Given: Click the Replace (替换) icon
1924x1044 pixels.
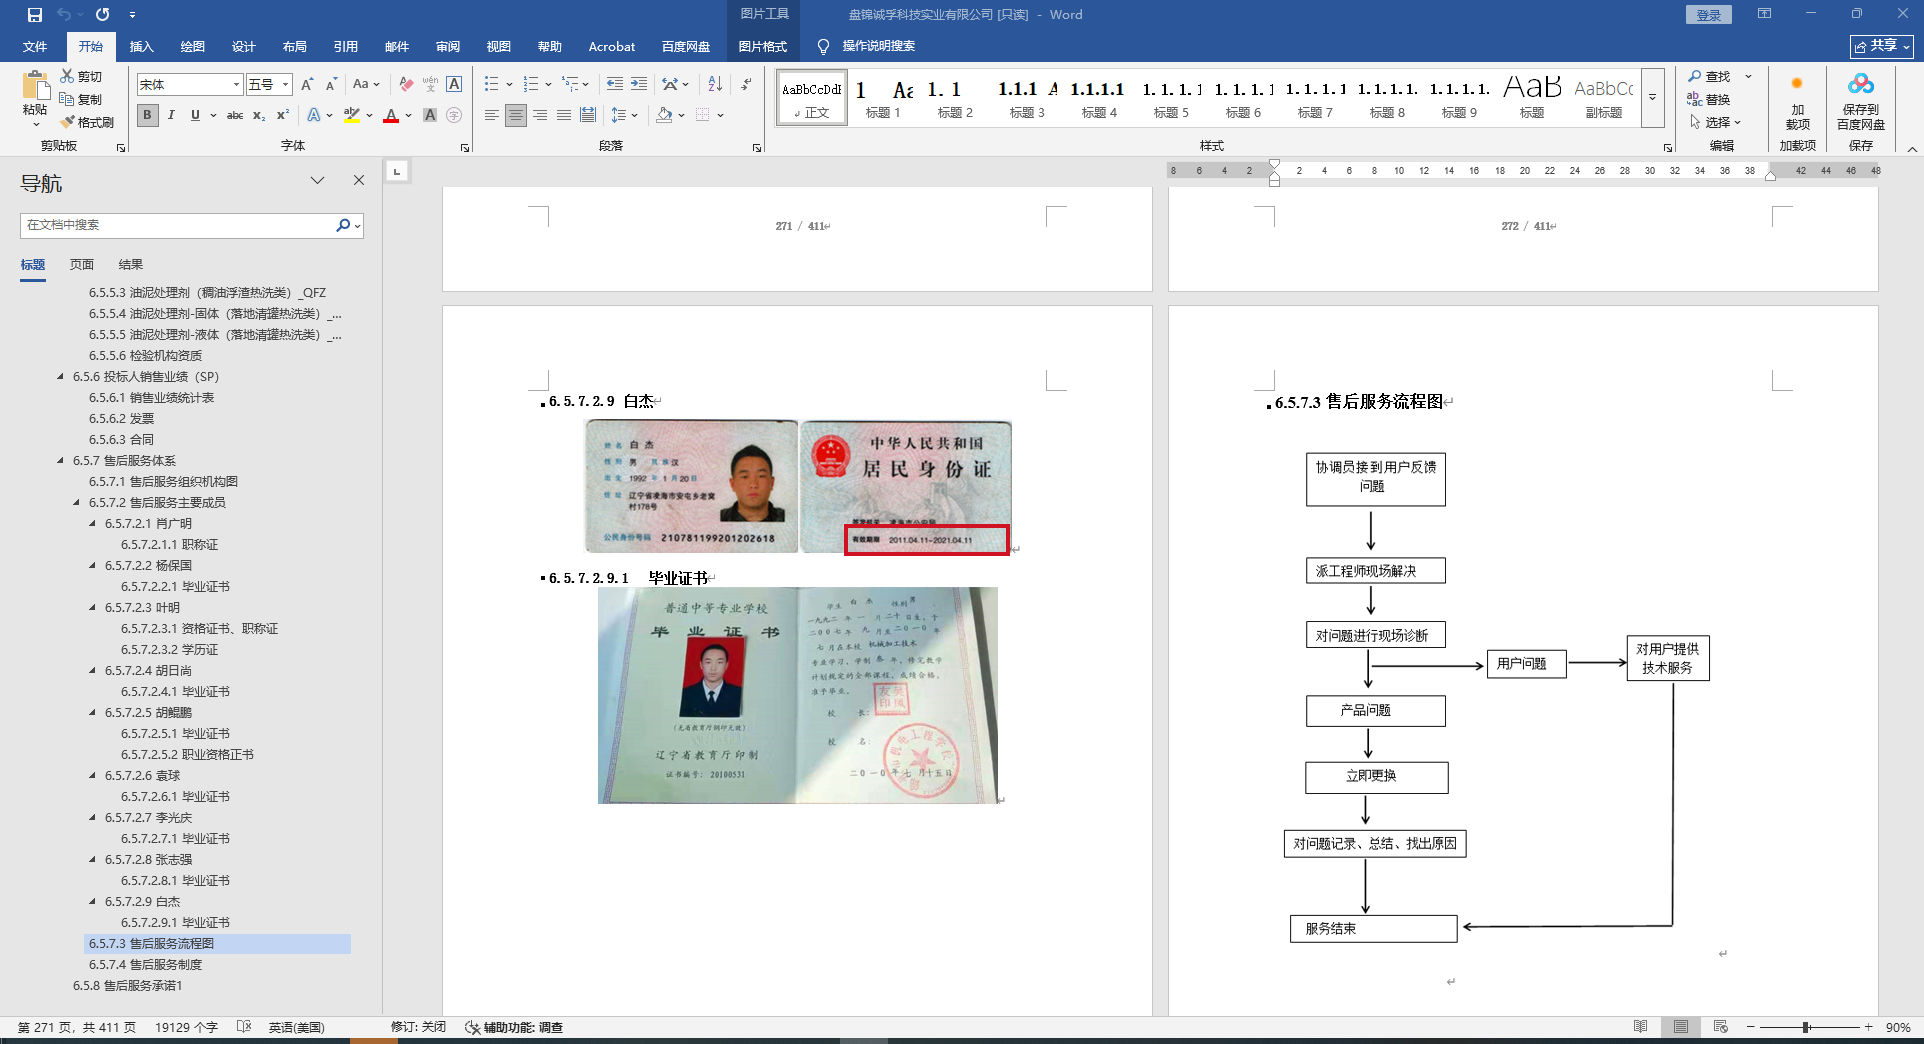Looking at the screenshot, I should pos(1695,99).
